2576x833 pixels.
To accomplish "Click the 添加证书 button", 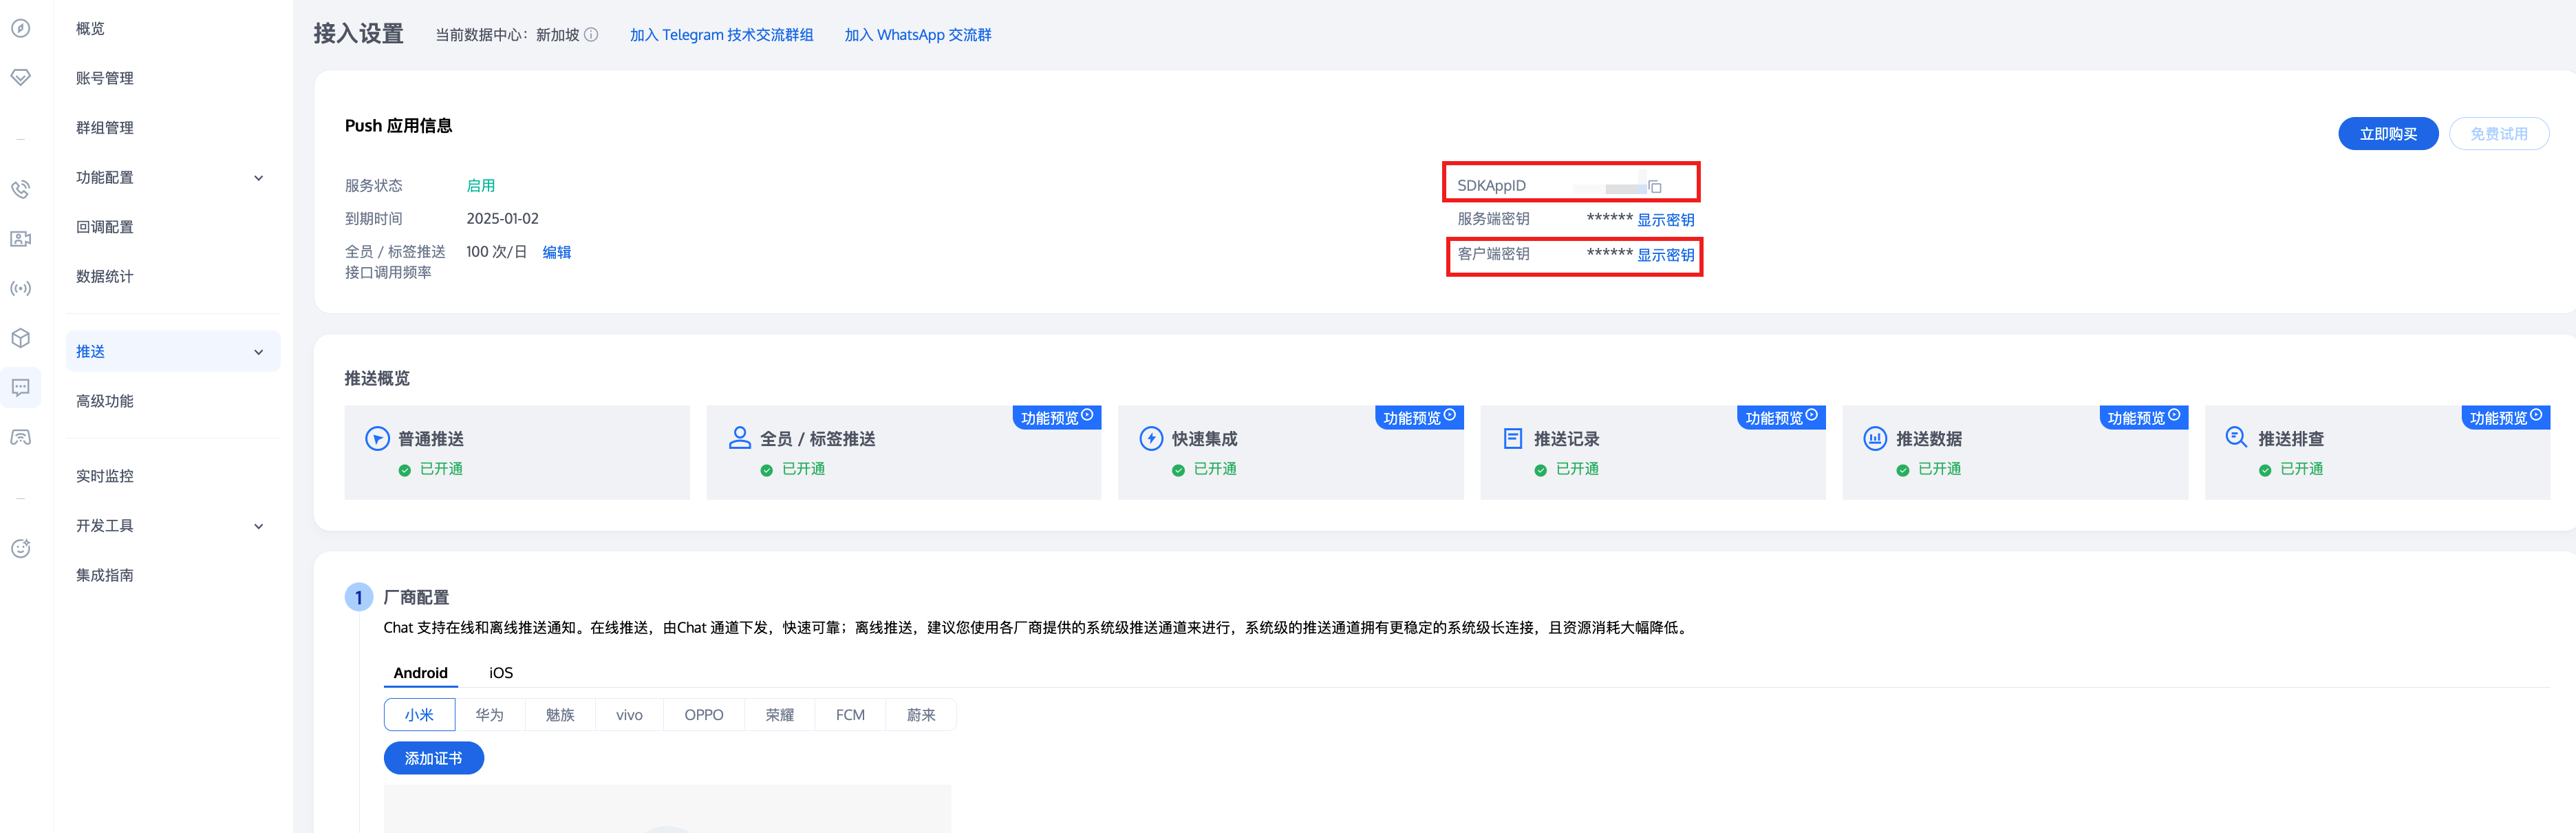I will tap(433, 758).
